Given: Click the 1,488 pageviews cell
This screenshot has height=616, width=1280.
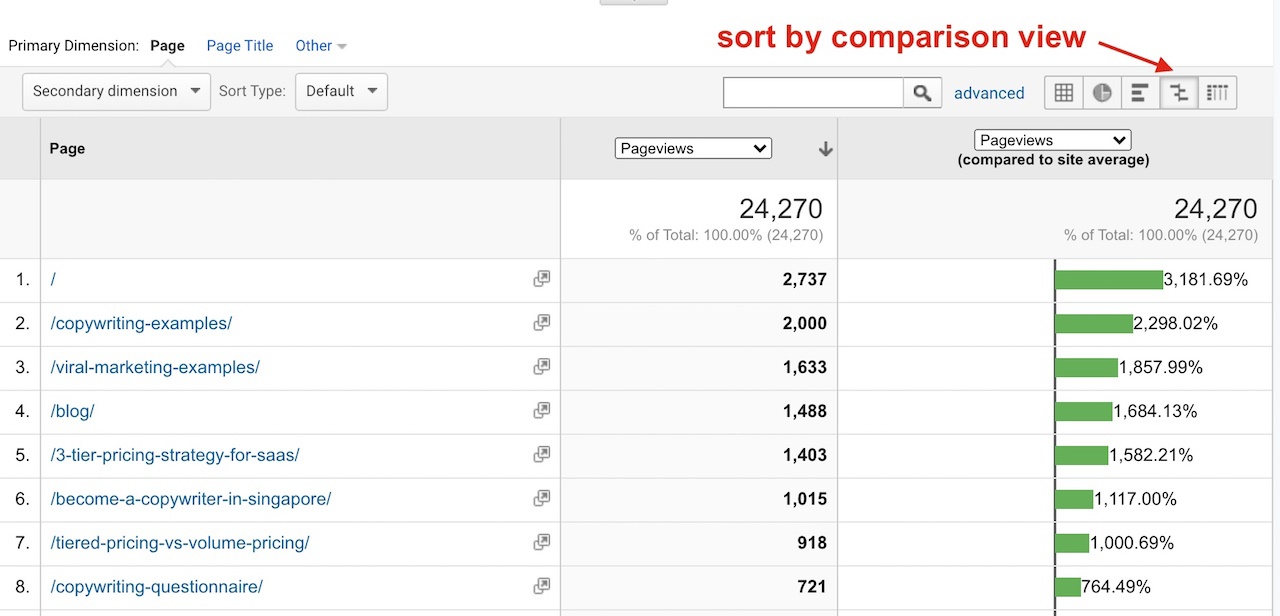Looking at the screenshot, I should 699,411.
